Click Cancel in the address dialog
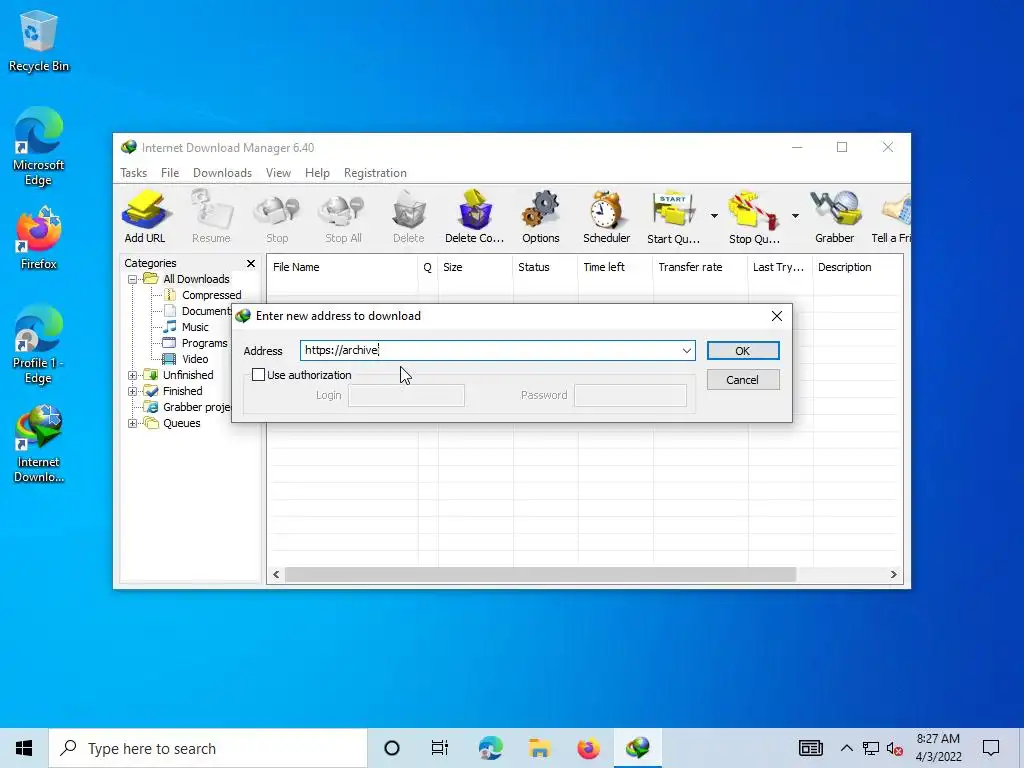Viewport: 1024px width, 768px height. tap(743, 379)
